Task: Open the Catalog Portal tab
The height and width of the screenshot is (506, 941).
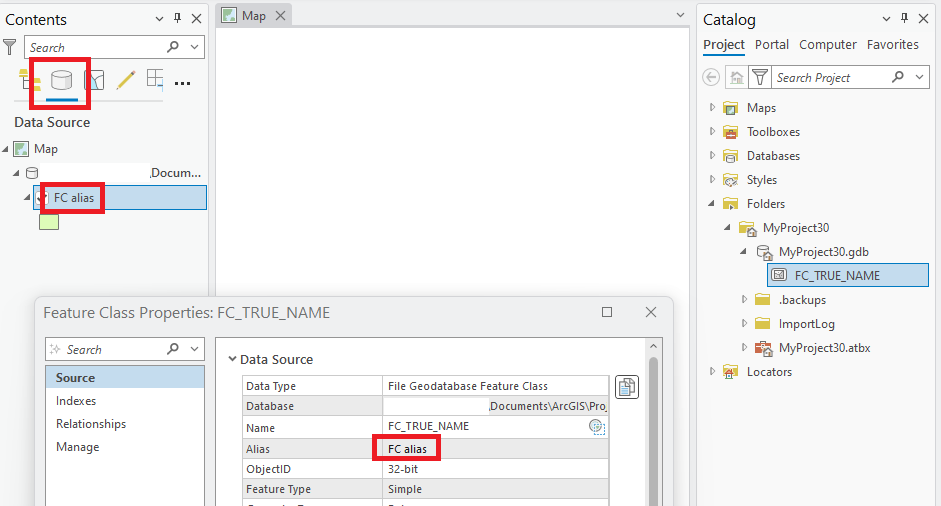Action: [x=772, y=44]
